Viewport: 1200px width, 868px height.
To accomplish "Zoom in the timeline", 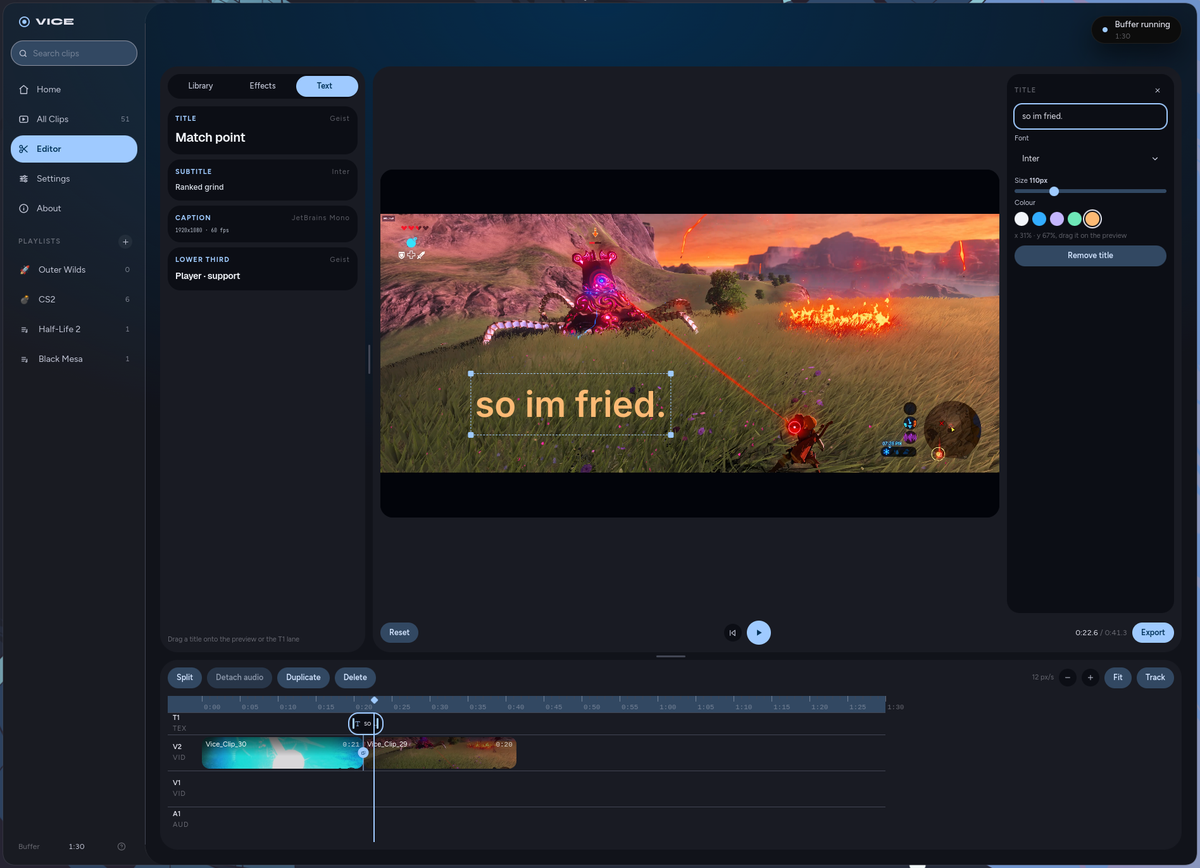I will (1090, 677).
